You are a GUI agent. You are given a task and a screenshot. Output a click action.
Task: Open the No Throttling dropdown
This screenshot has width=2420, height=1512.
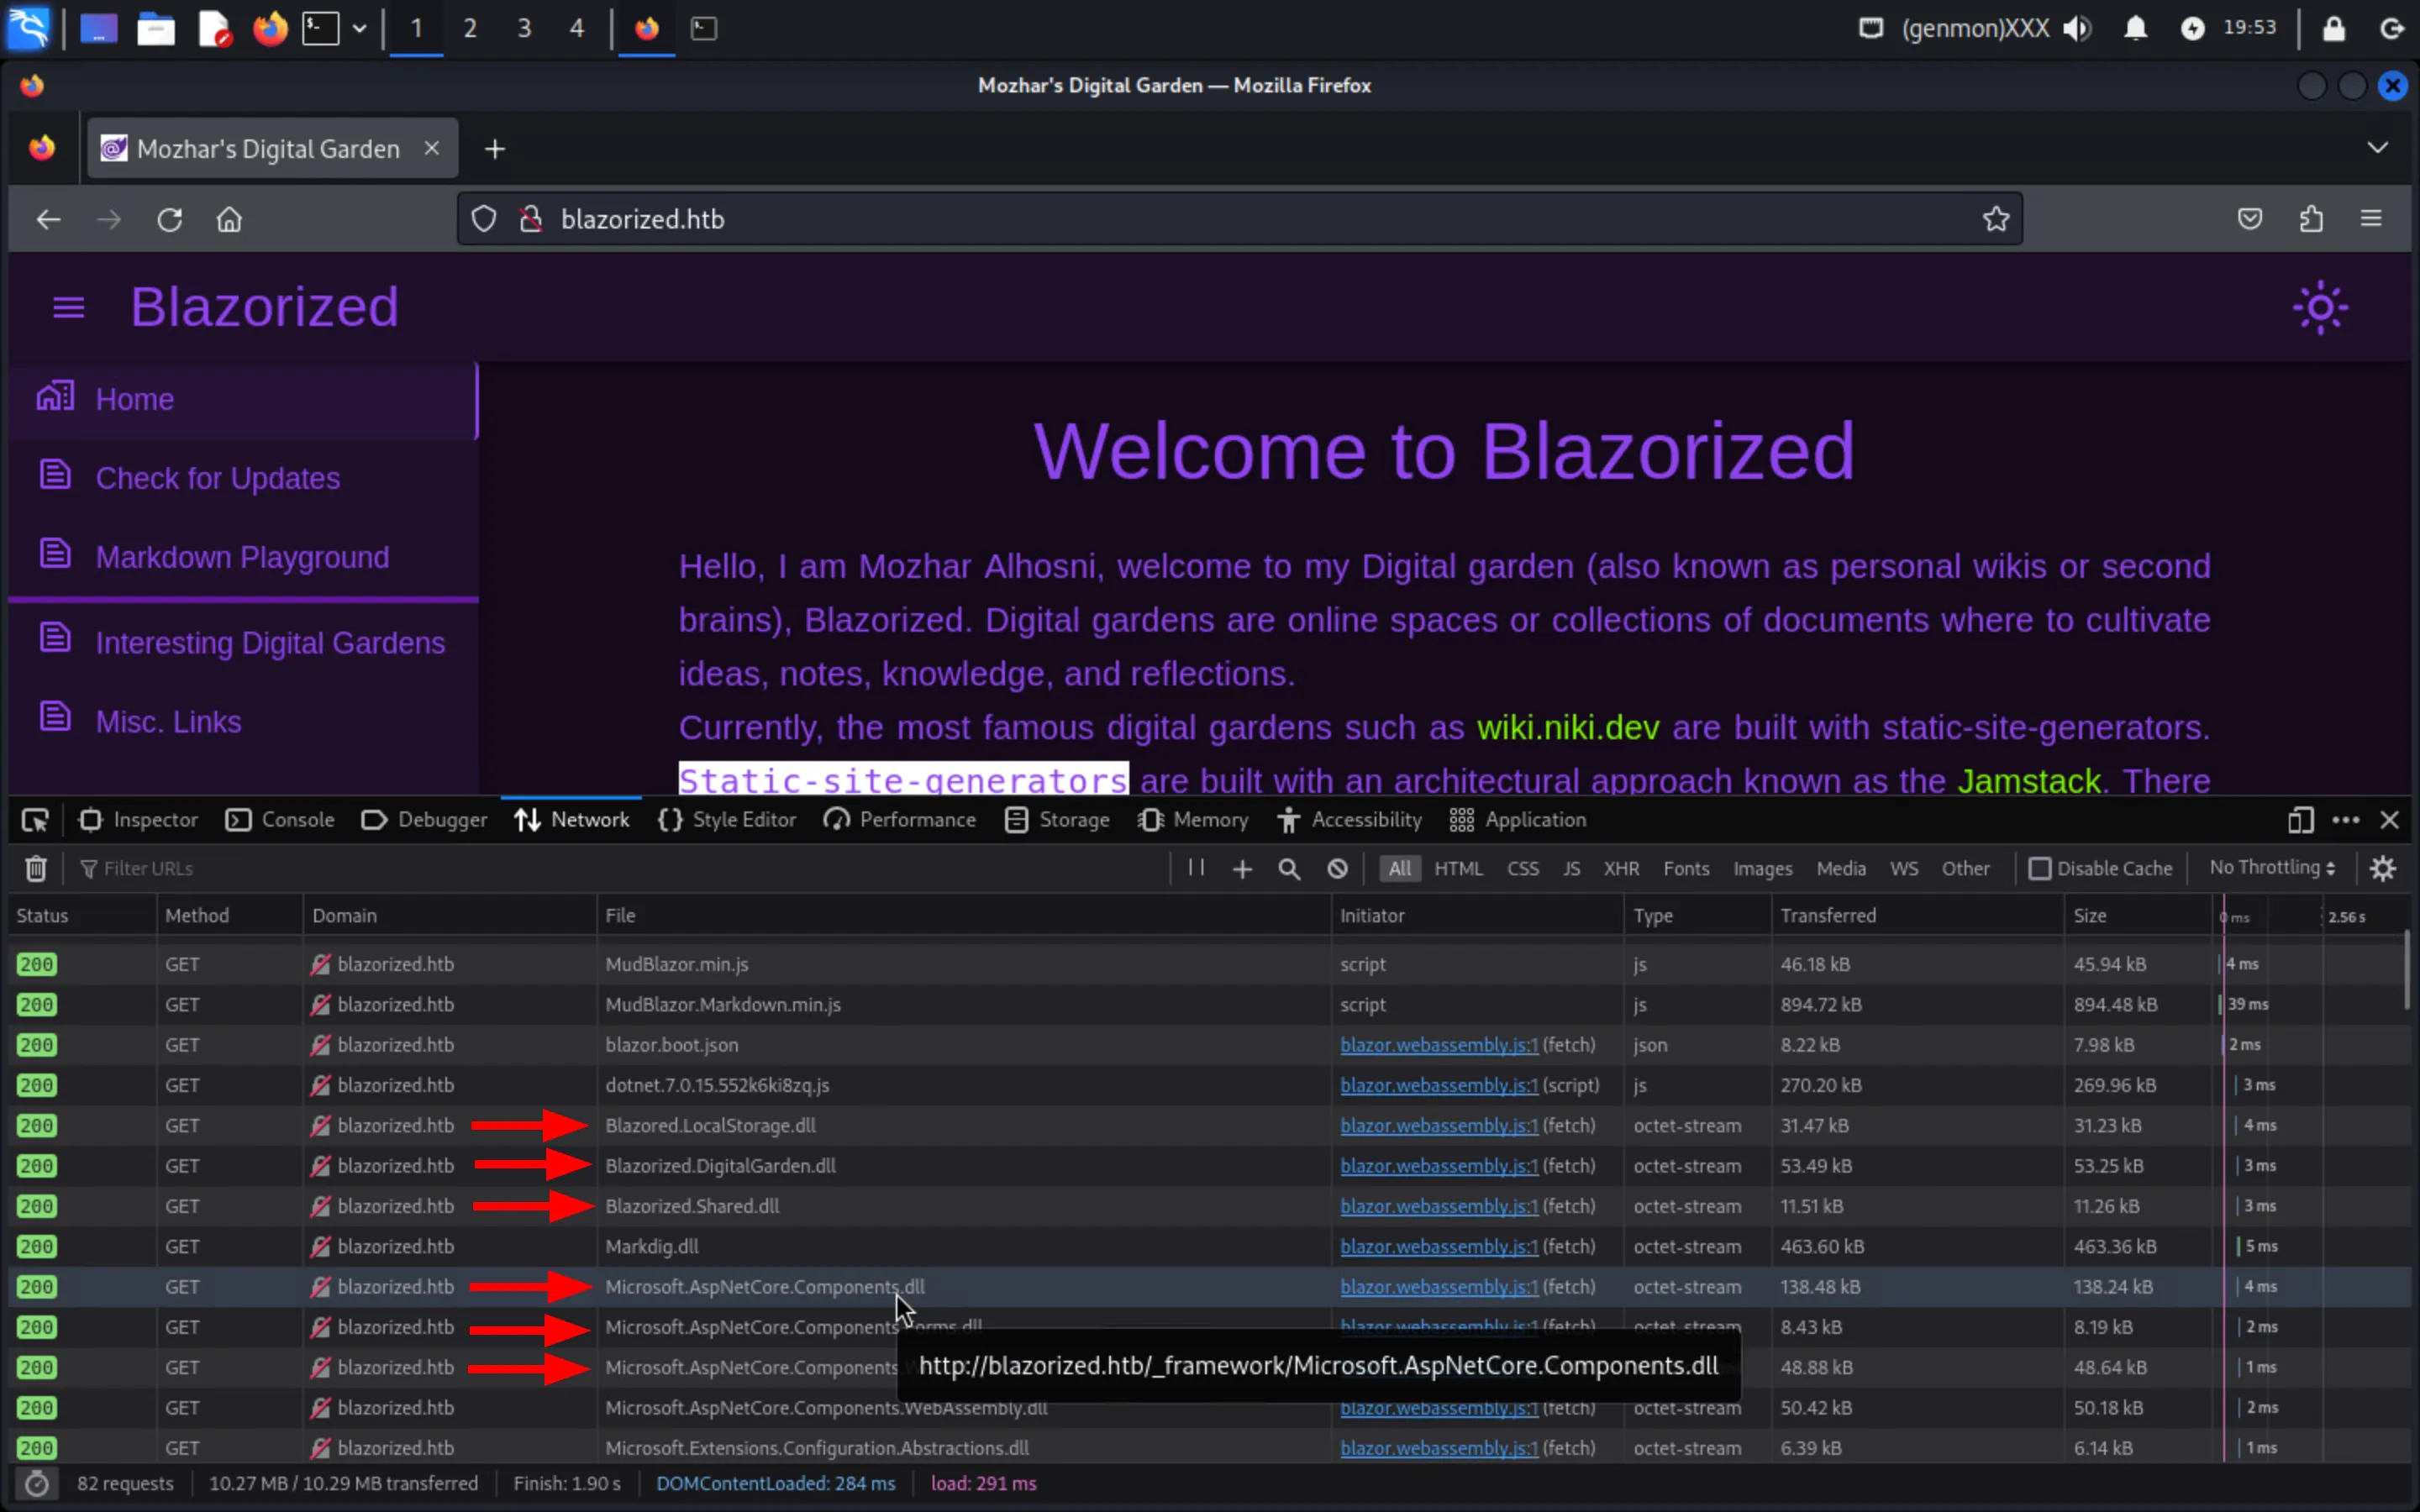(2272, 867)
